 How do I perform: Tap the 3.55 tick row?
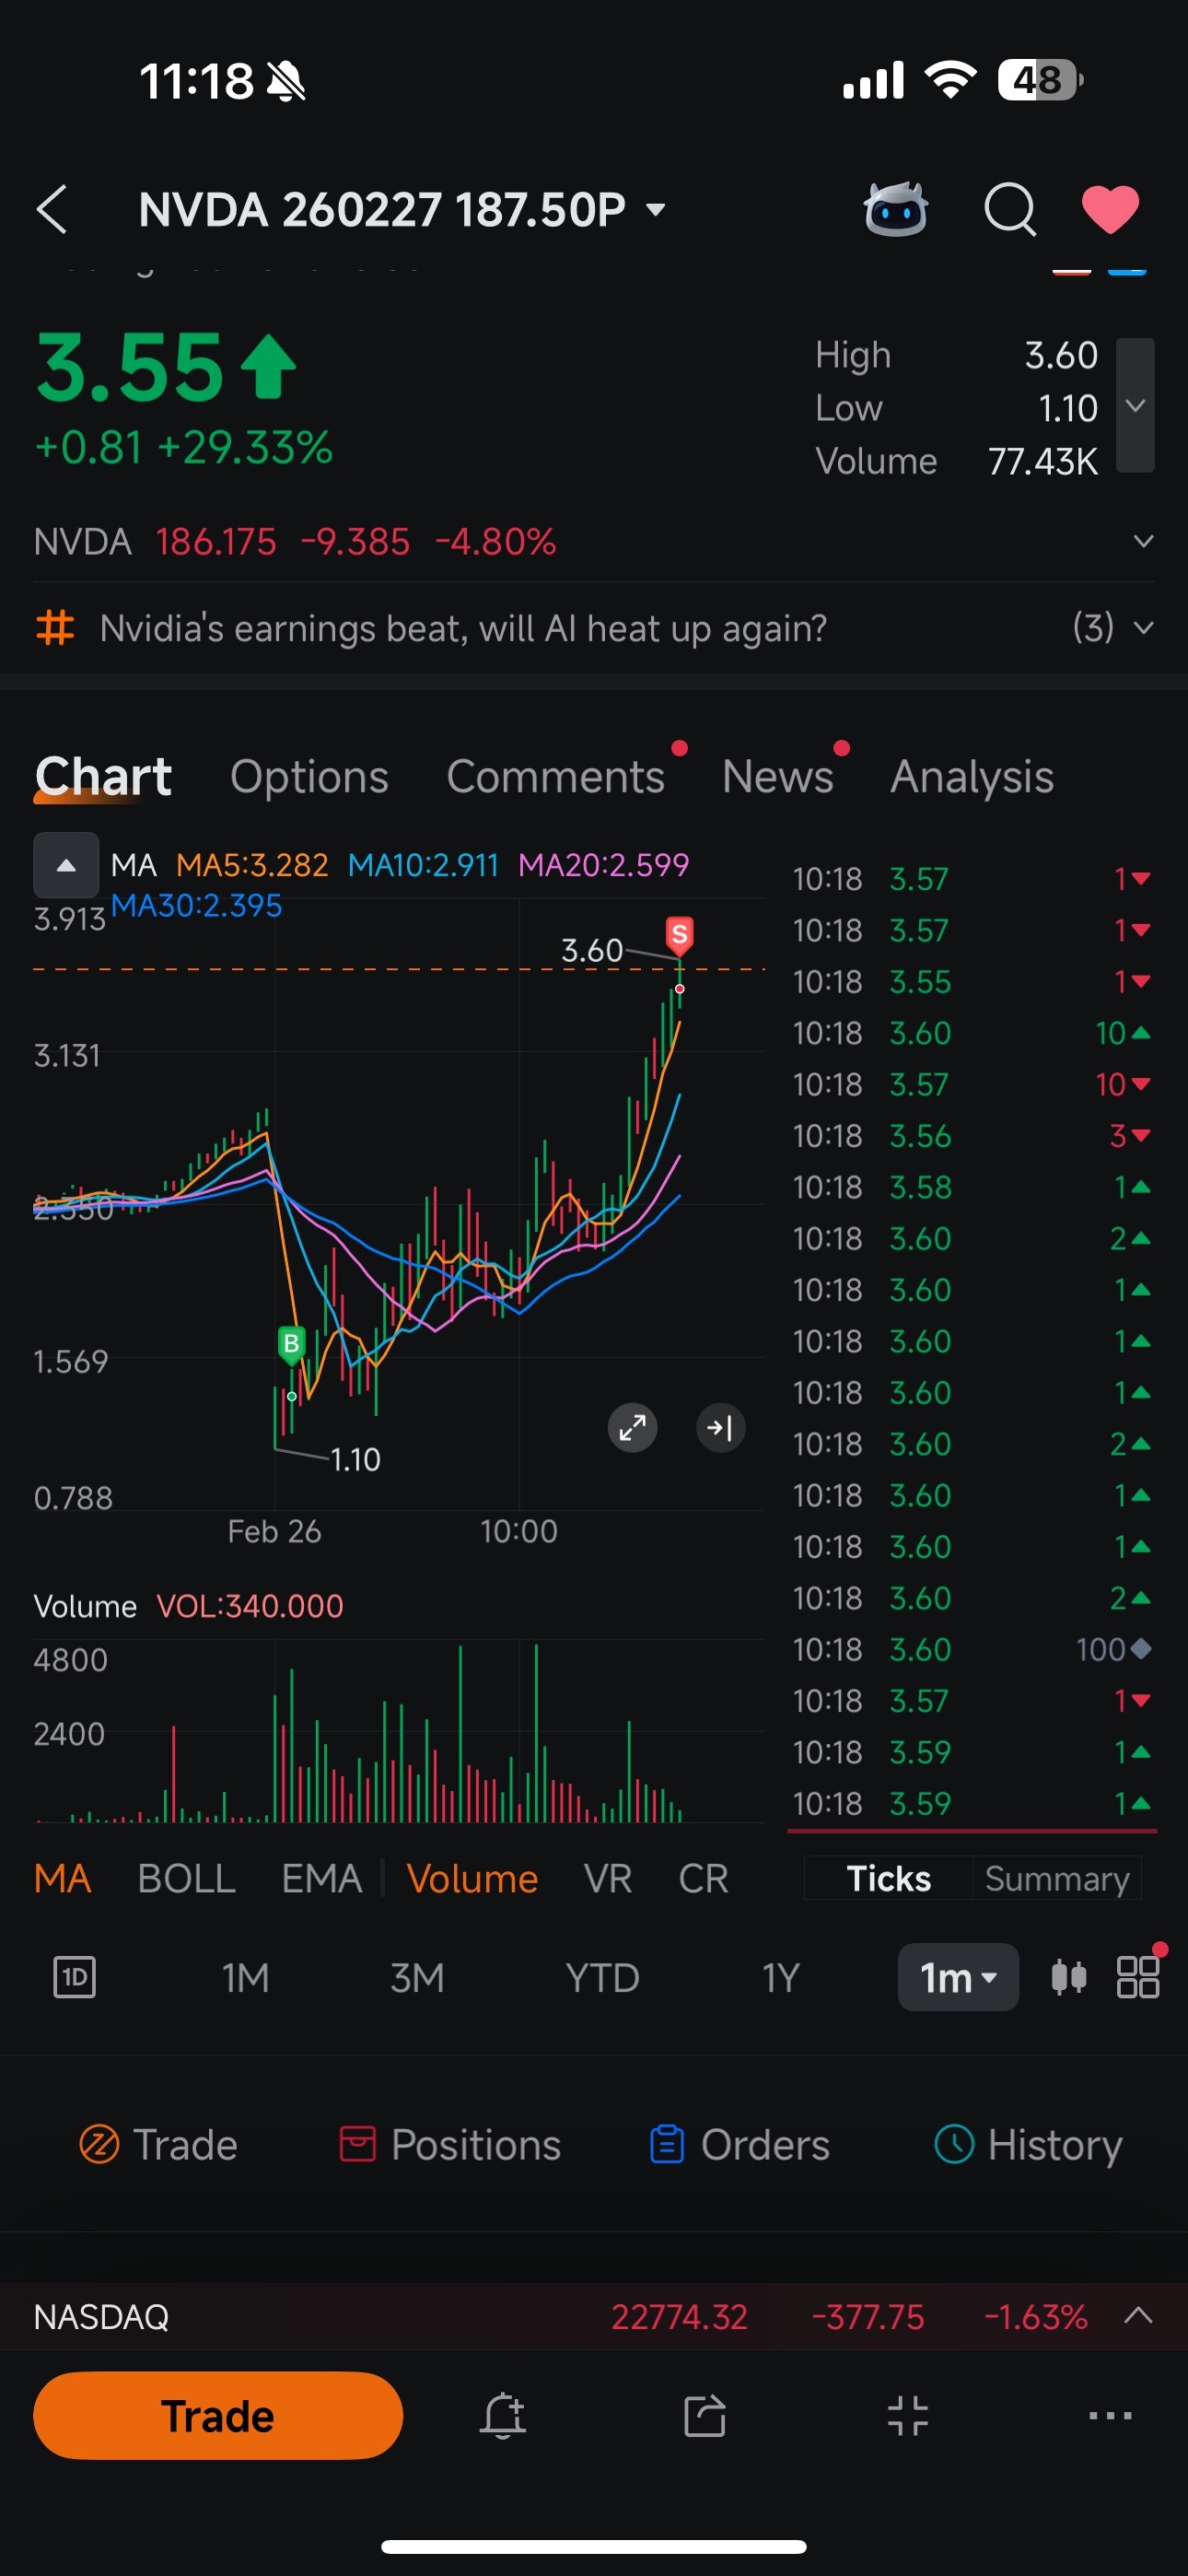coord(971,981)
